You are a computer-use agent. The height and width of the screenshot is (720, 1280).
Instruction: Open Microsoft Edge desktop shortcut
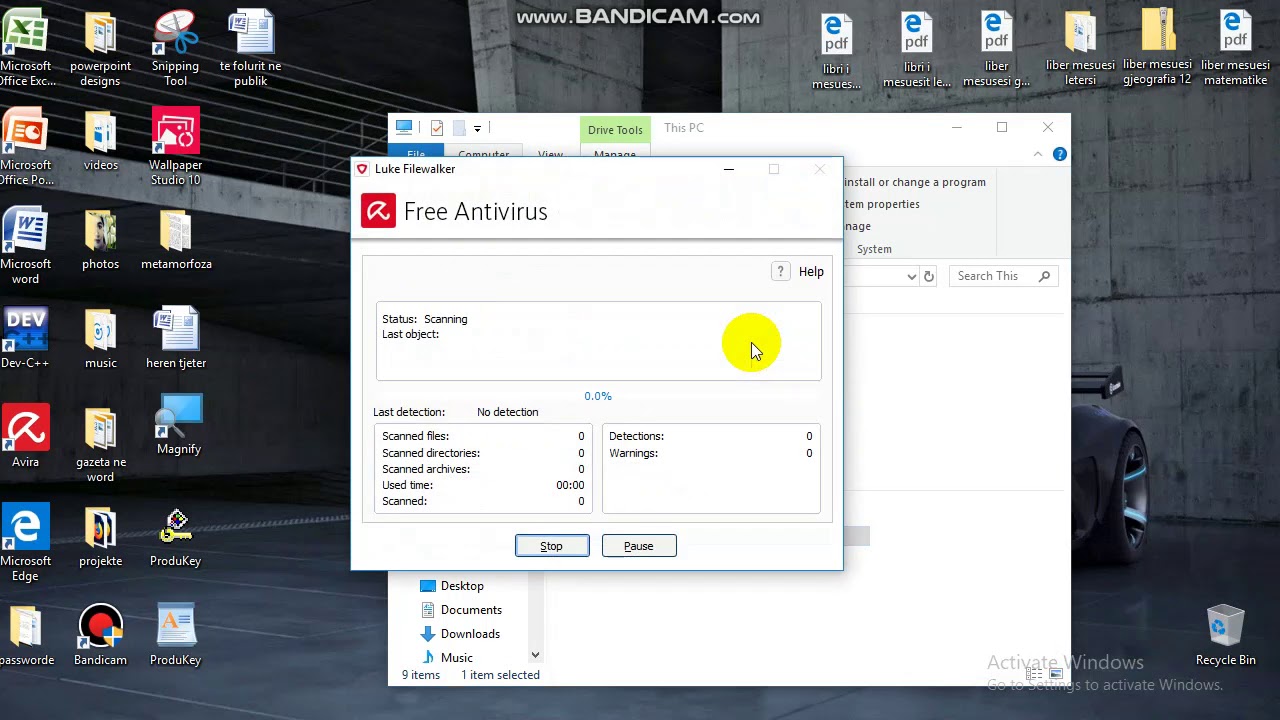pos(26,544)
